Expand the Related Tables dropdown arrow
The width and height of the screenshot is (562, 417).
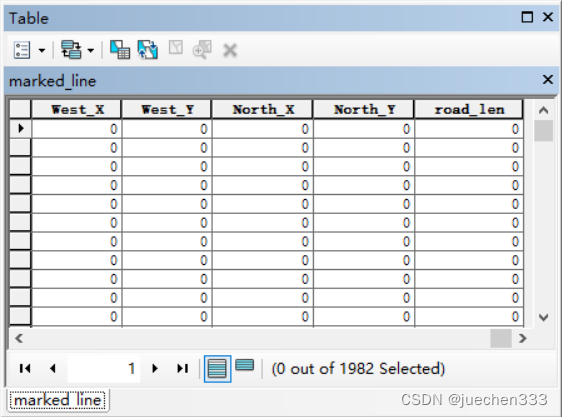[x=91, y=50]
